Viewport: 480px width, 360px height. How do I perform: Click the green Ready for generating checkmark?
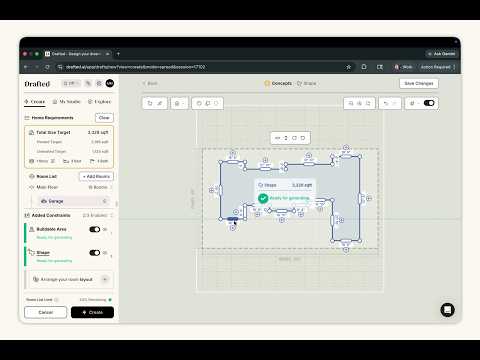263,198
